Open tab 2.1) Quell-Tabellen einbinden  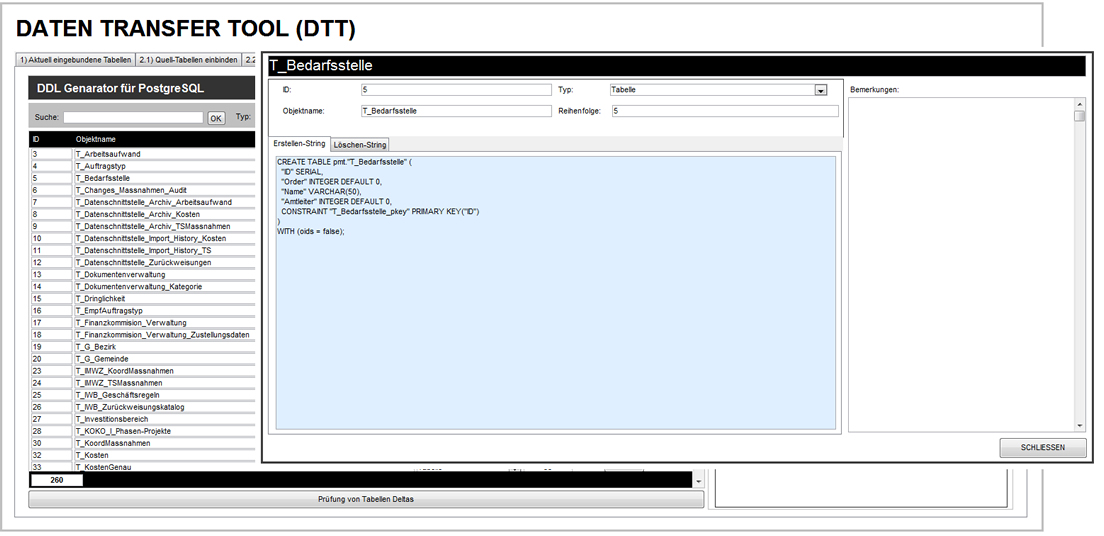(x=188, y=60)
